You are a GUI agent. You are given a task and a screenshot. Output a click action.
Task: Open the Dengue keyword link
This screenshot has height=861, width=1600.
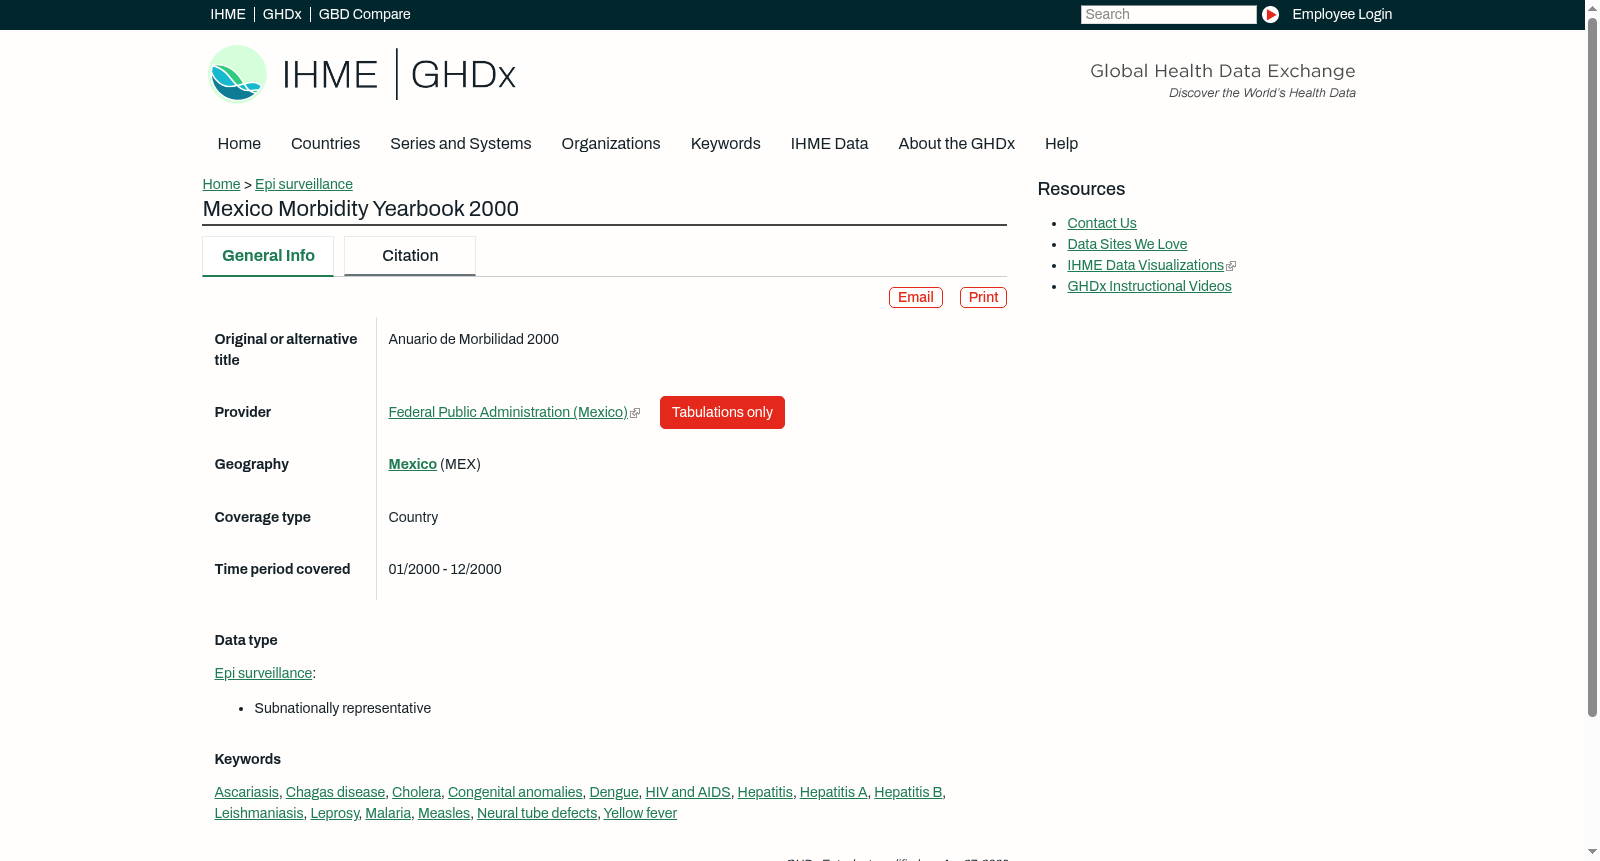tap(614, 792)
